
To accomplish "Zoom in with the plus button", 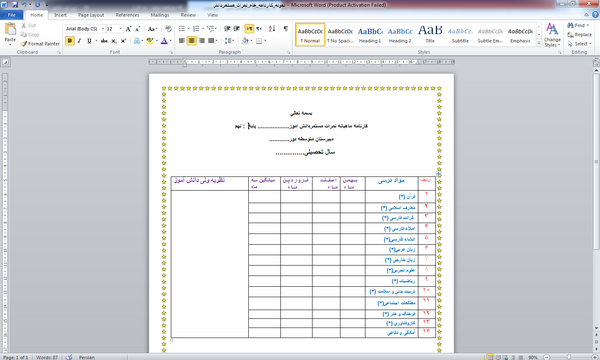I will pos(594,357).
